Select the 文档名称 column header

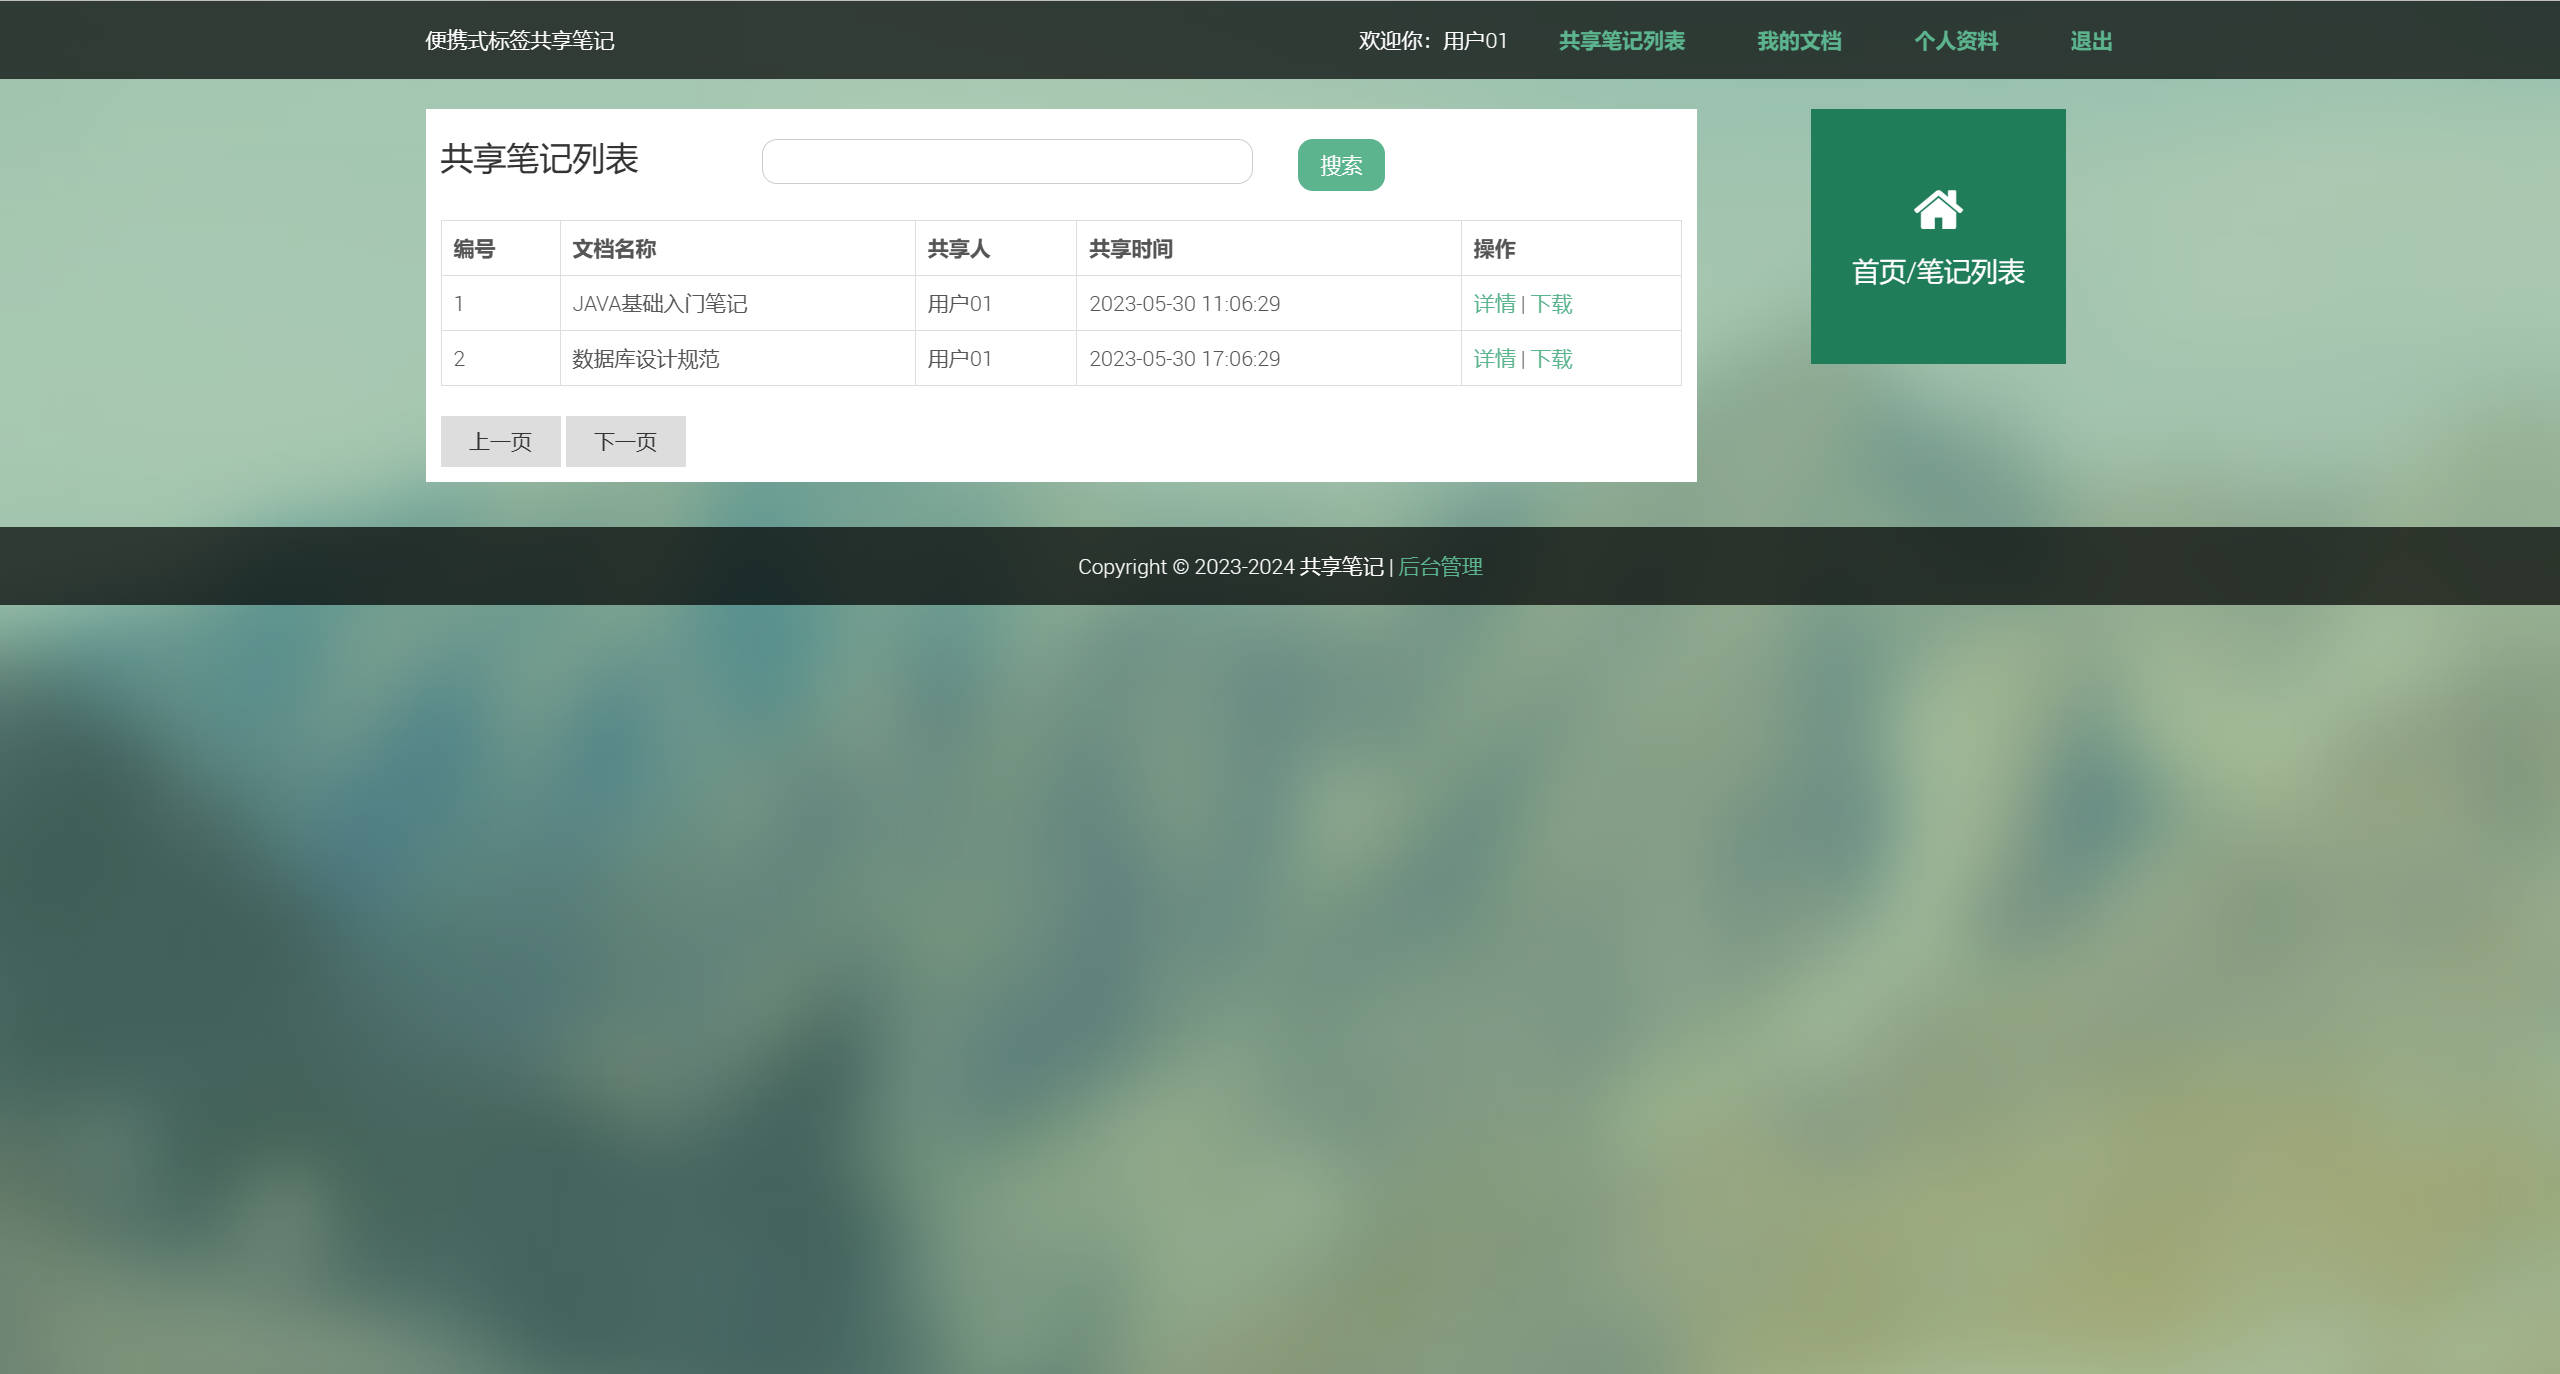614,249
